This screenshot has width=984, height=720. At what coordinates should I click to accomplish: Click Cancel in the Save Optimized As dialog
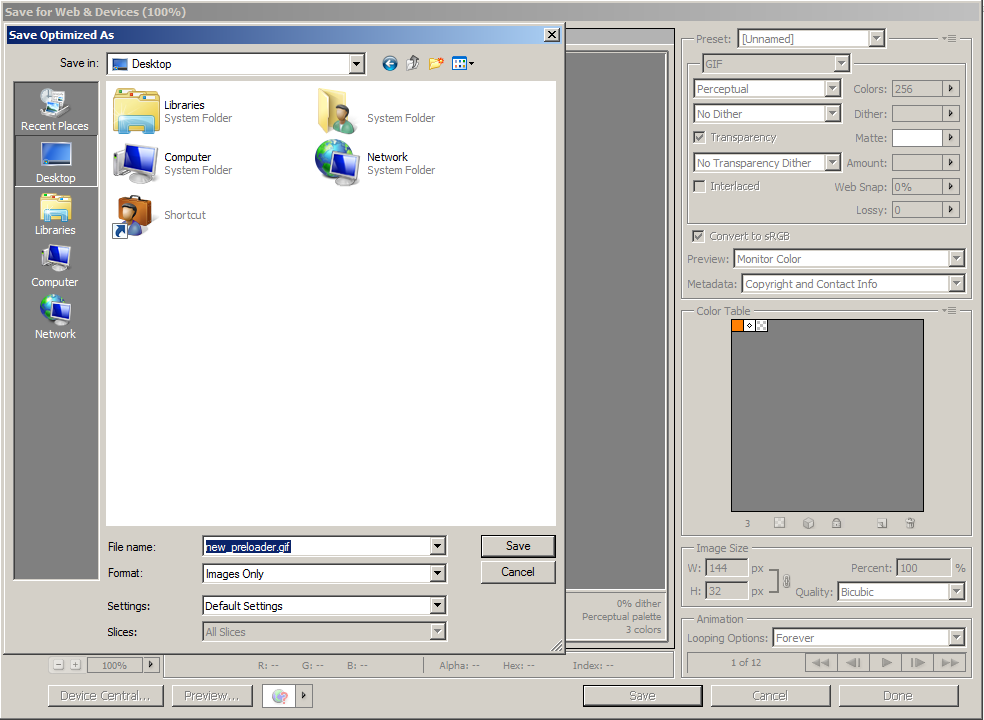pyautogui.click(x=518, y=572)
